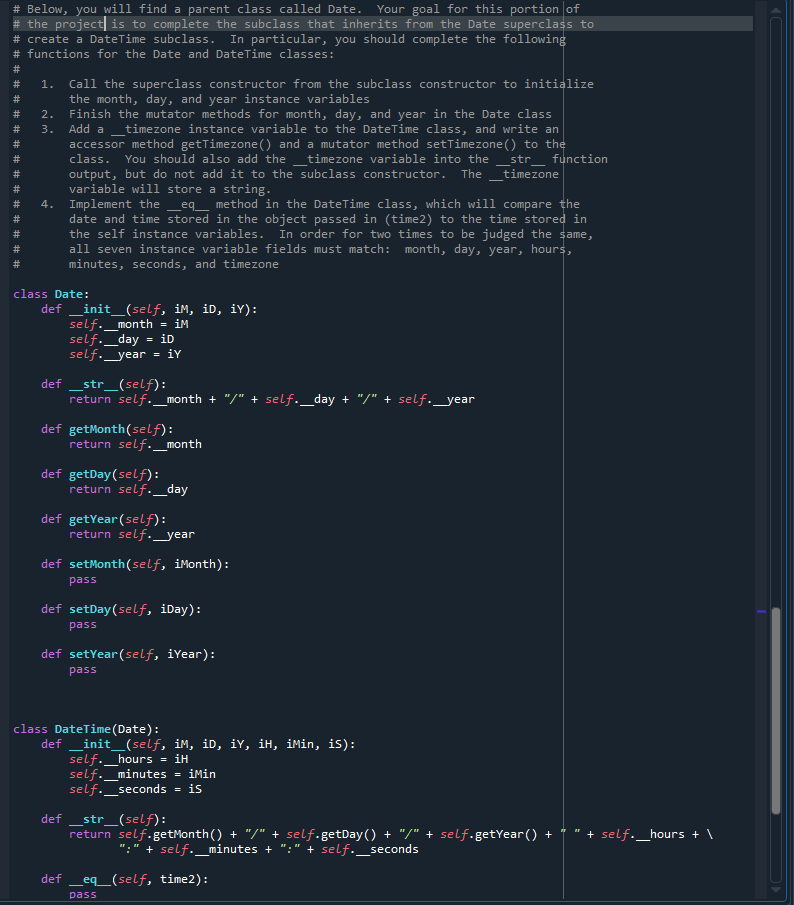Viewport: 794px width, 905px height.
Task: Click 'self.__day = iD' line
Action: [121, 339]
